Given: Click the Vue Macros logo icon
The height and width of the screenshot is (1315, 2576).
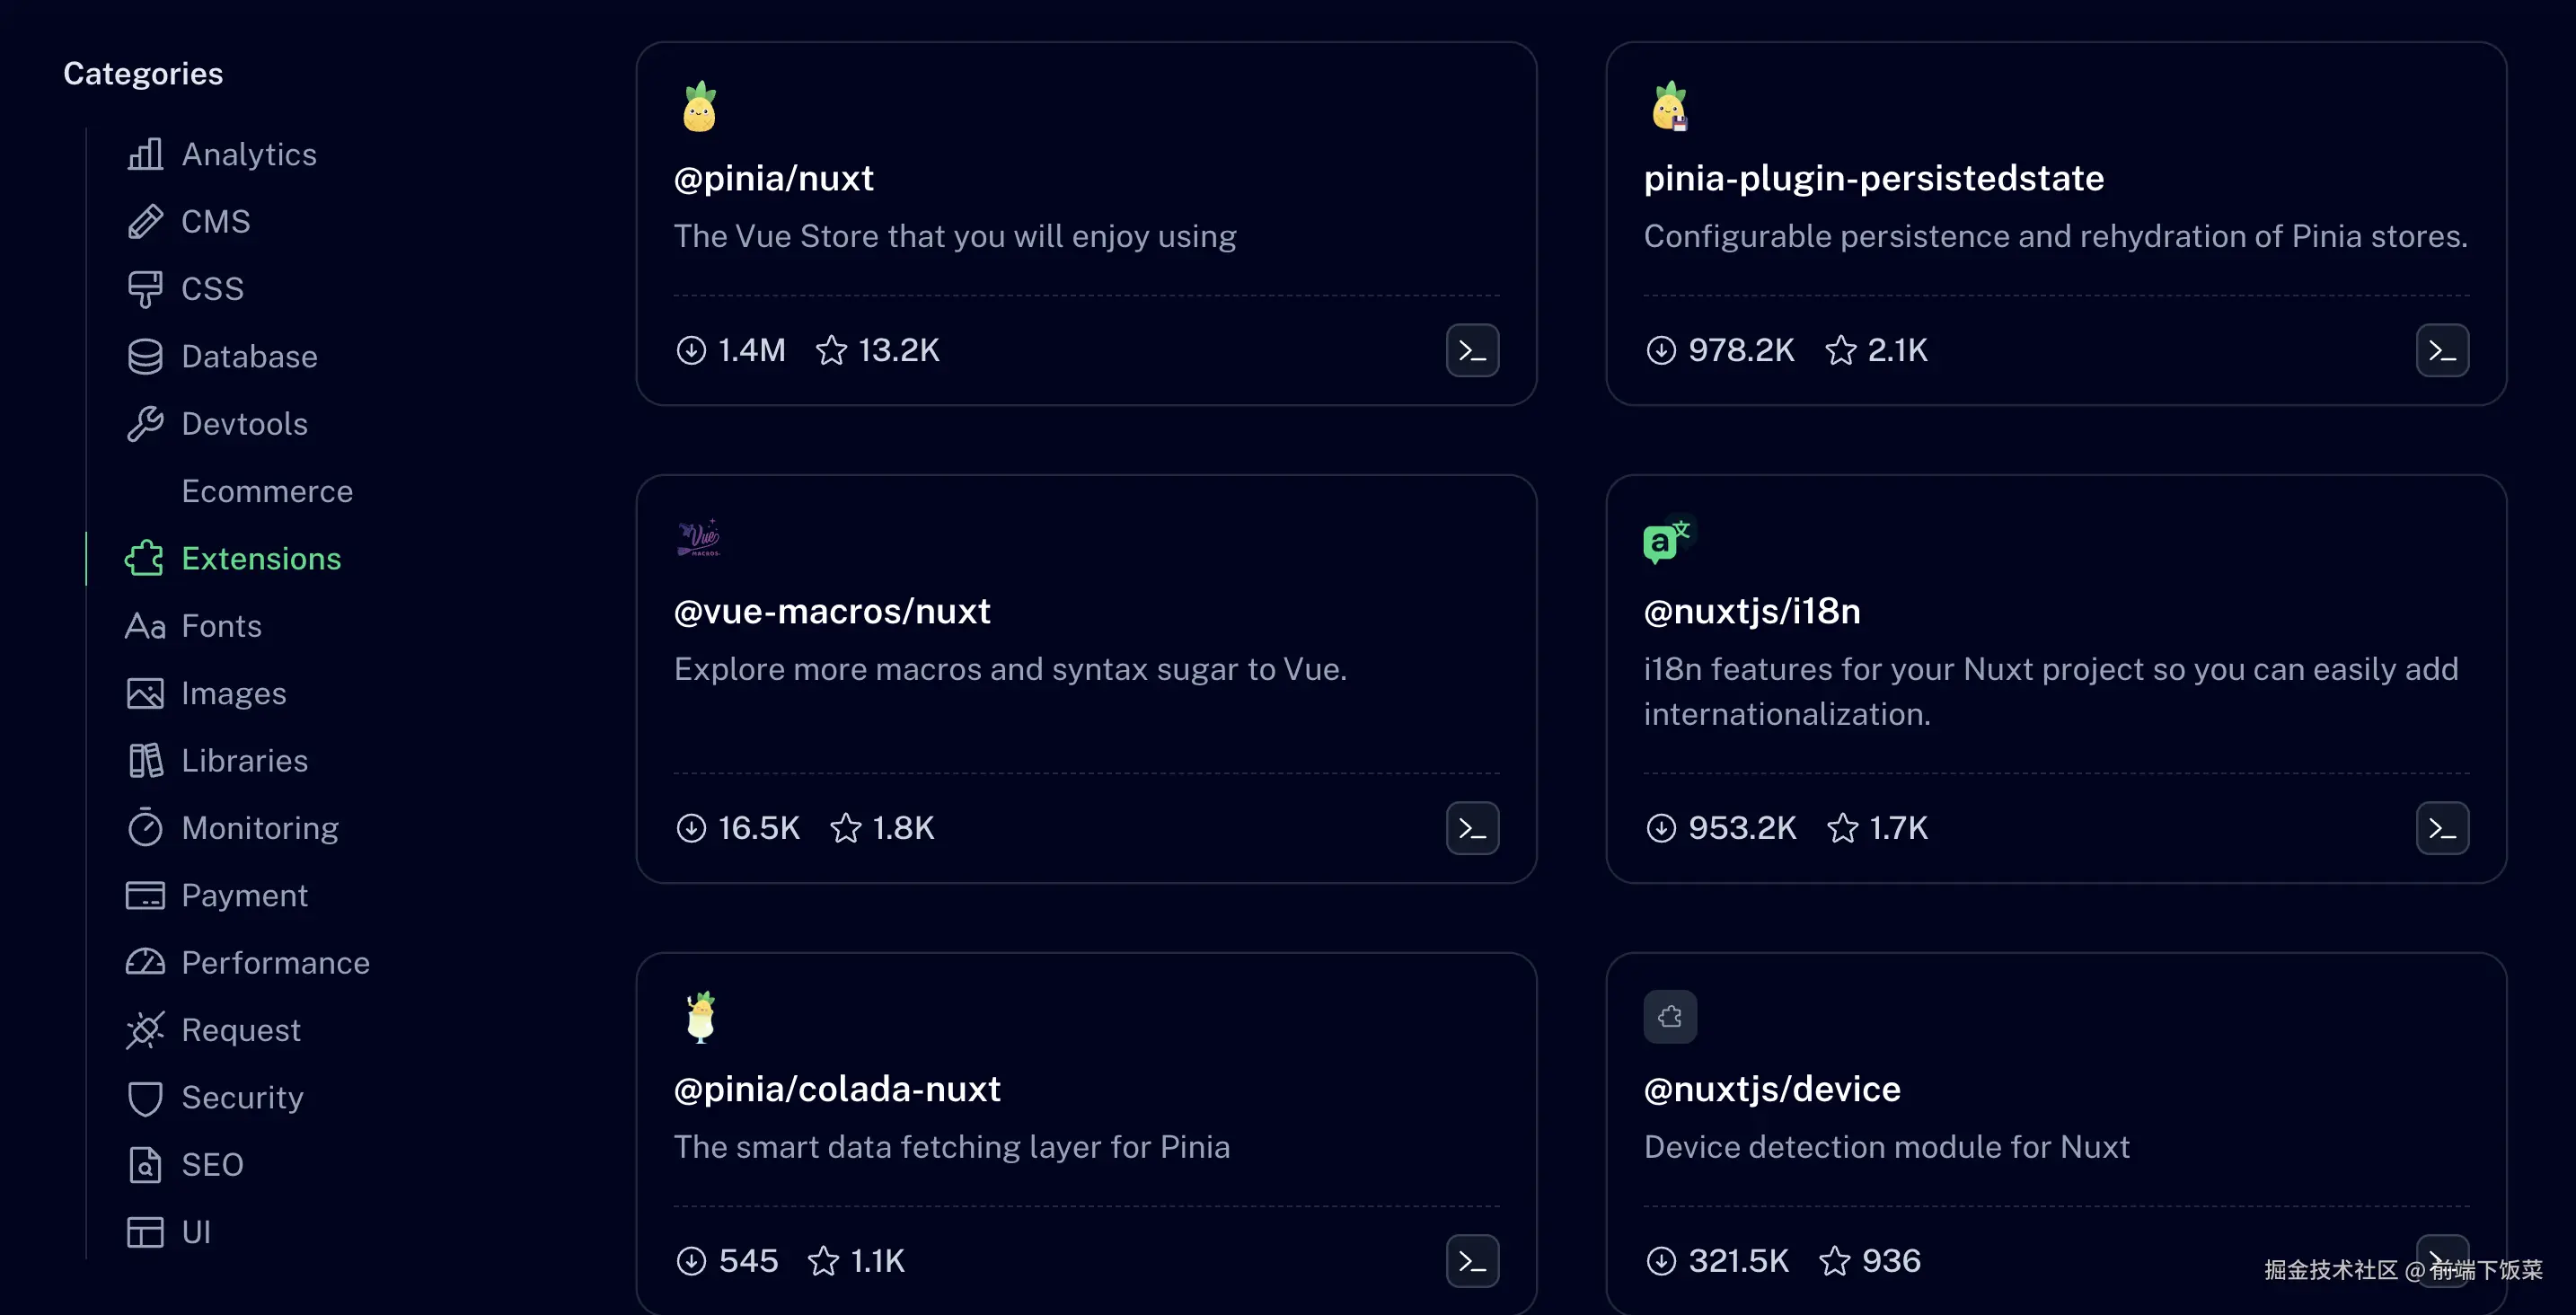Looking at the screenshot, I should coord(699,539).
